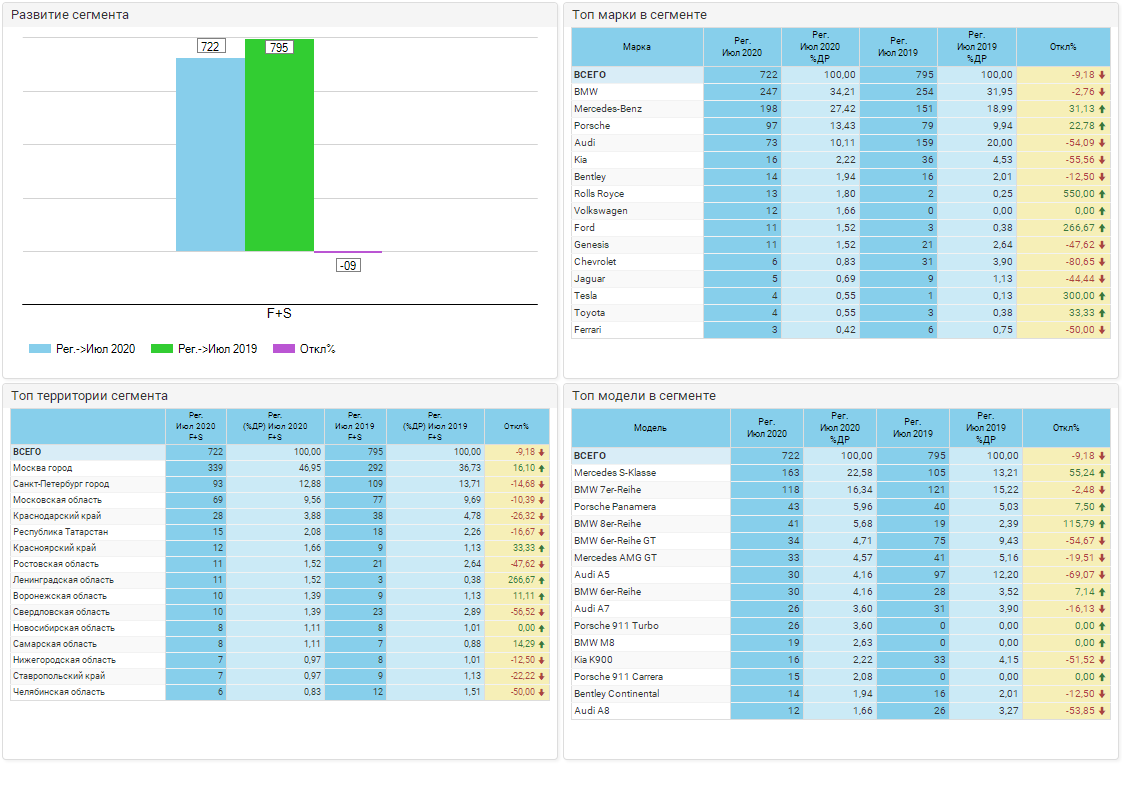Viewport: 1122px width, 793px height.
Task: Click the up arrow in Москва город row
Action: click(542, 468)
